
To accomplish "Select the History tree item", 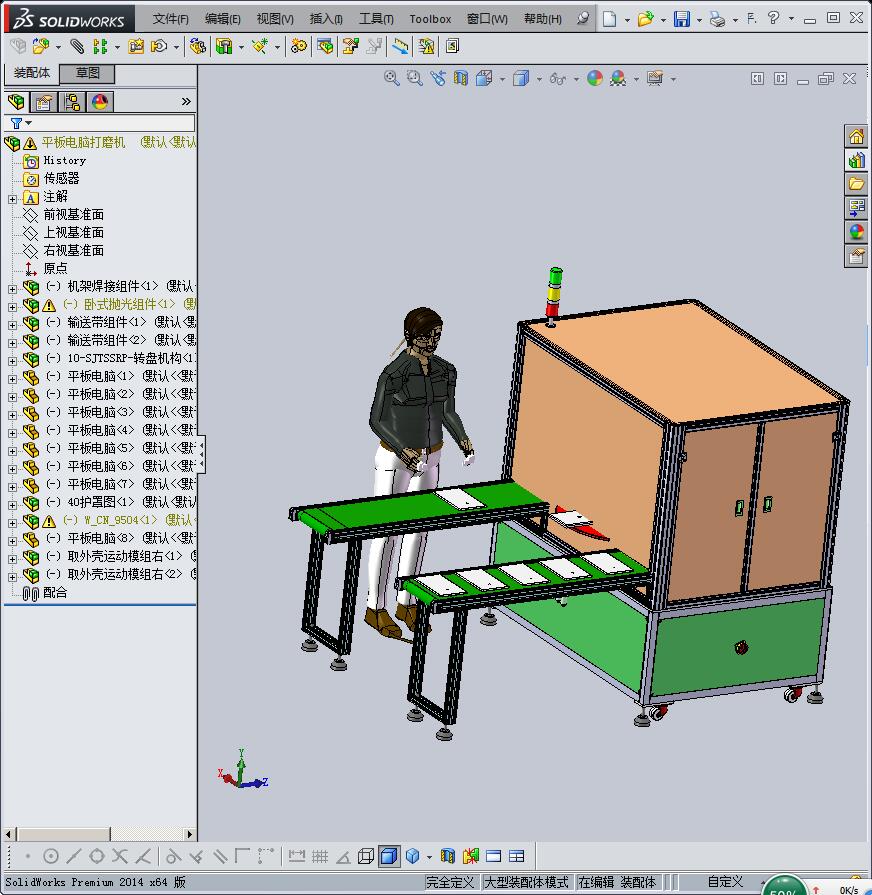I will coord(64,160).
